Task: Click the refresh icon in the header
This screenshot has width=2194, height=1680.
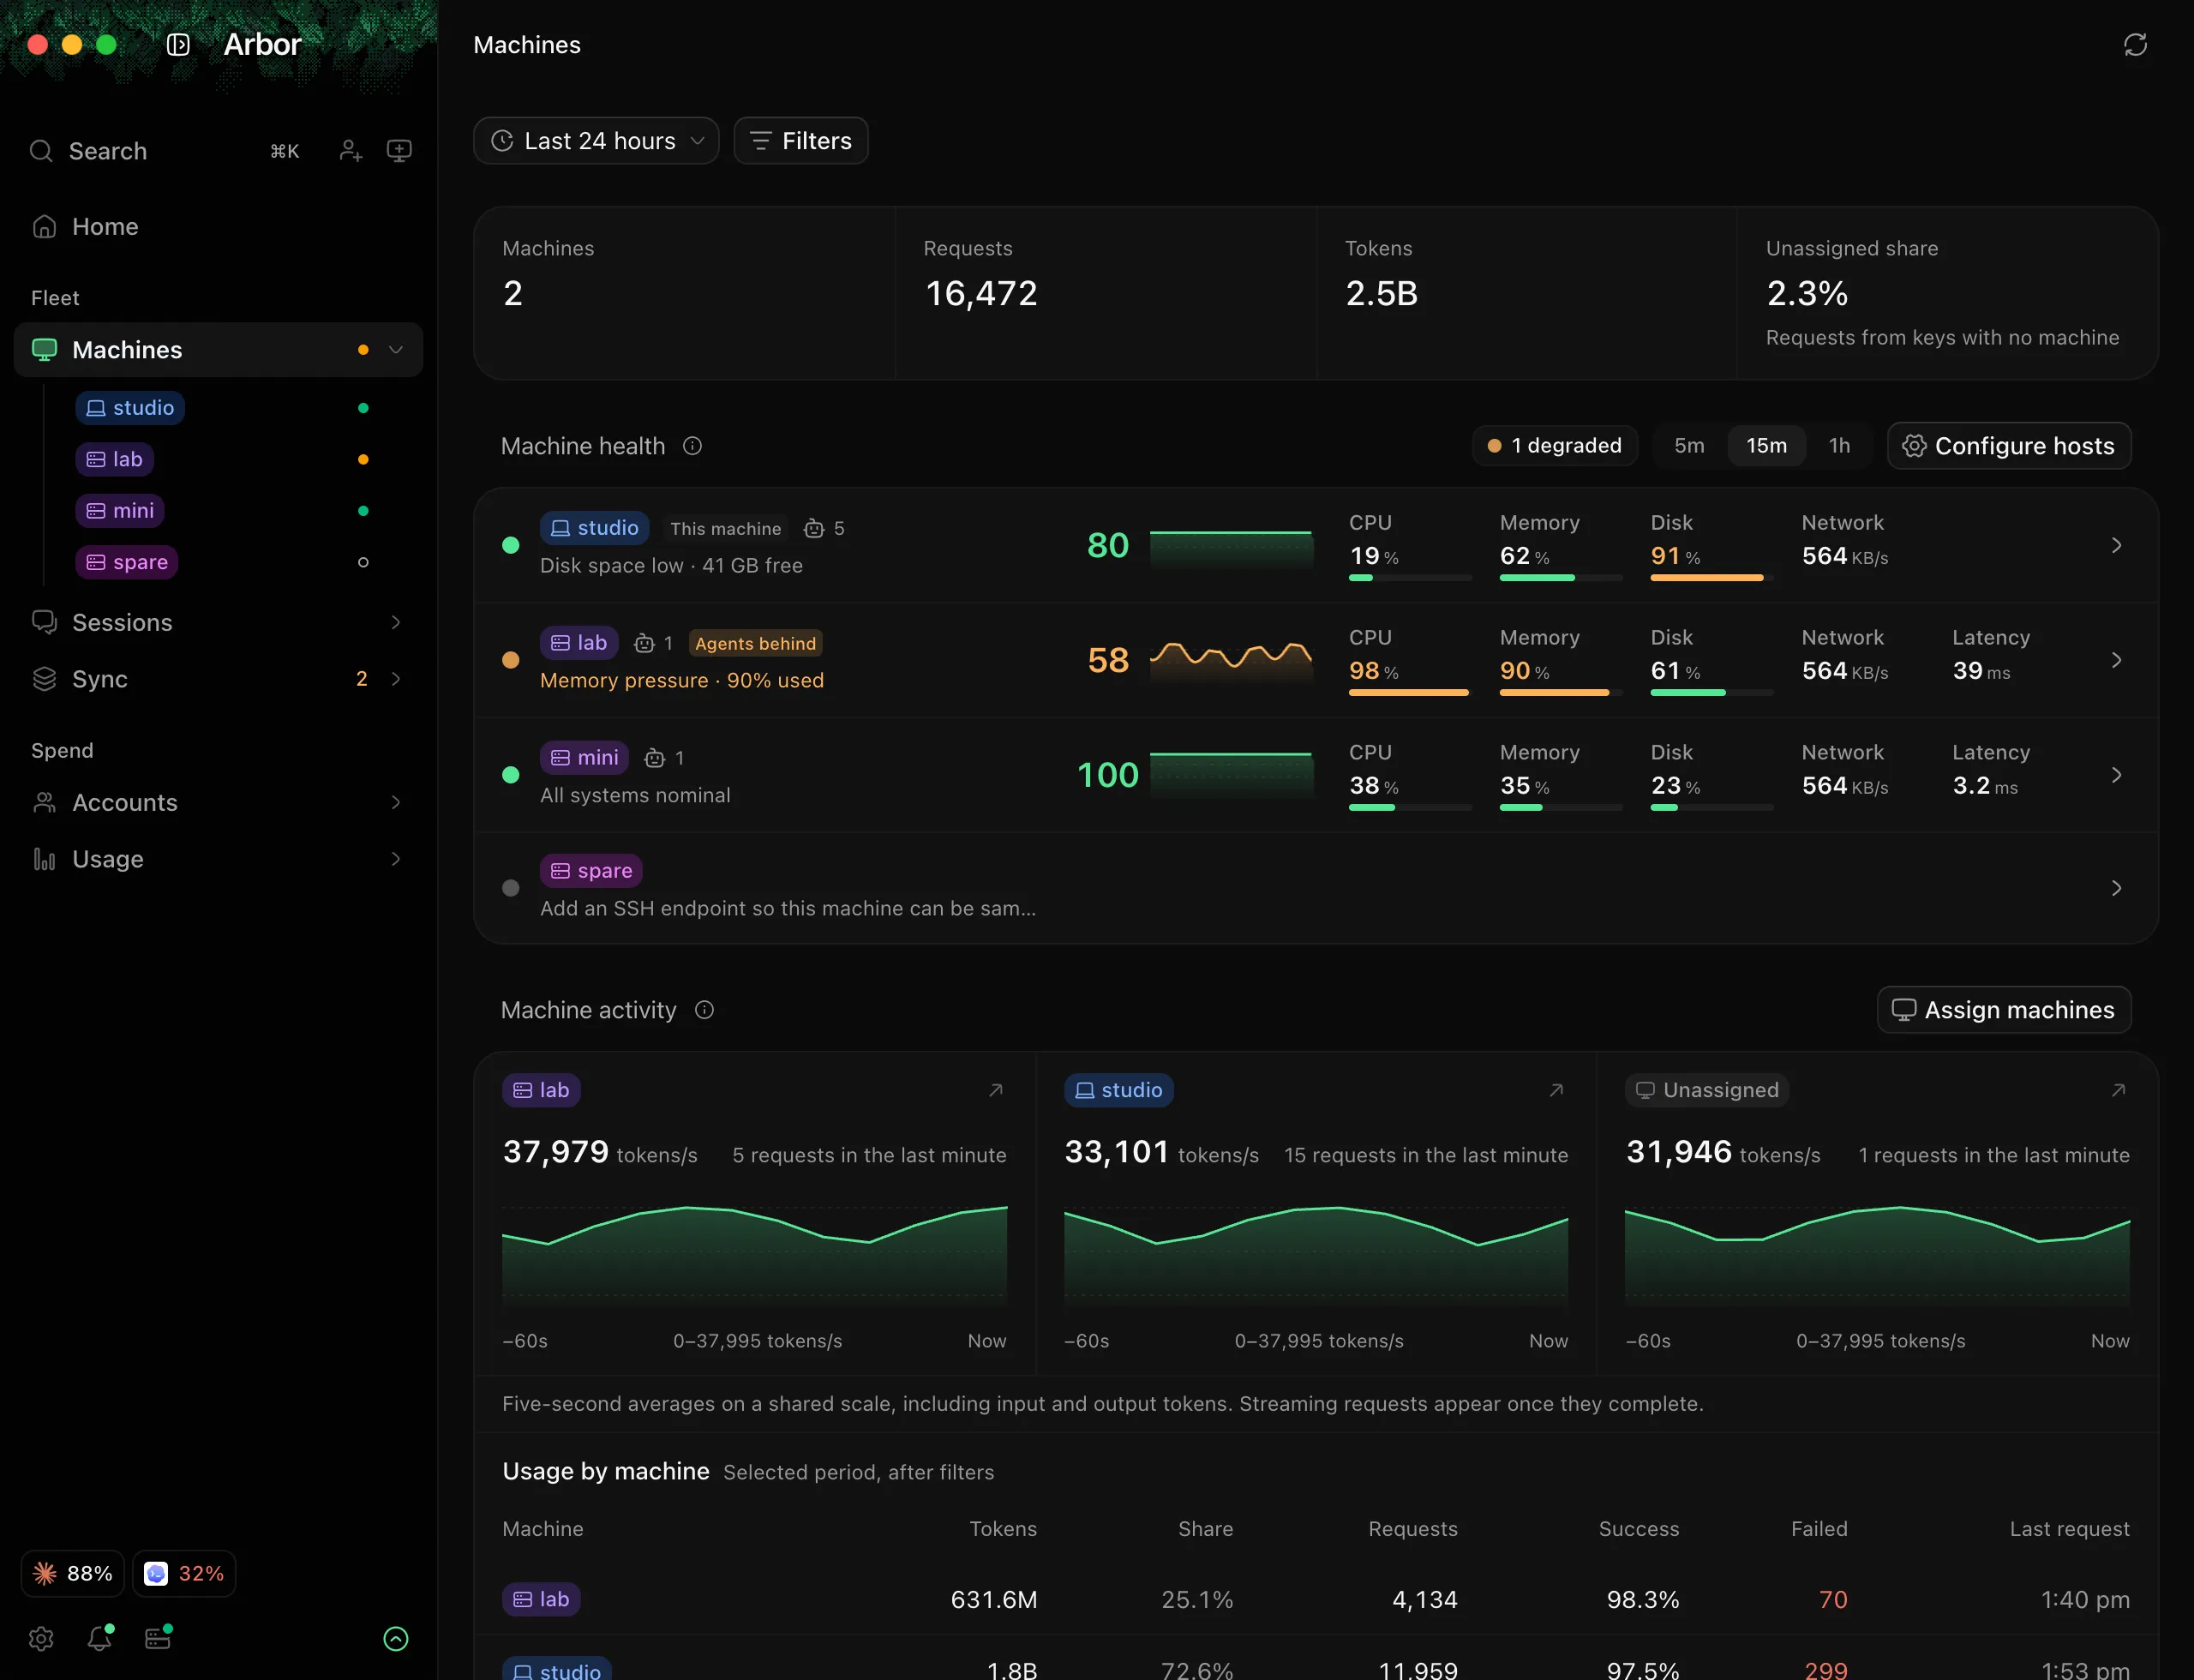Action: click(x=2135, y=45)
